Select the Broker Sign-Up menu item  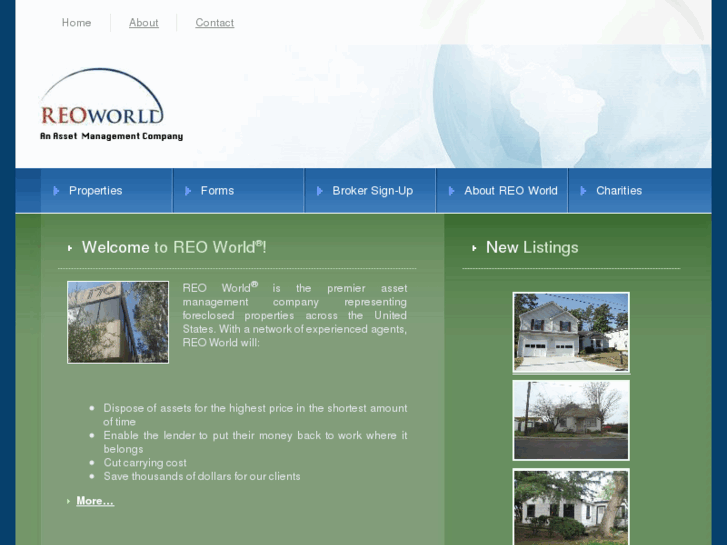pos(373,191)
